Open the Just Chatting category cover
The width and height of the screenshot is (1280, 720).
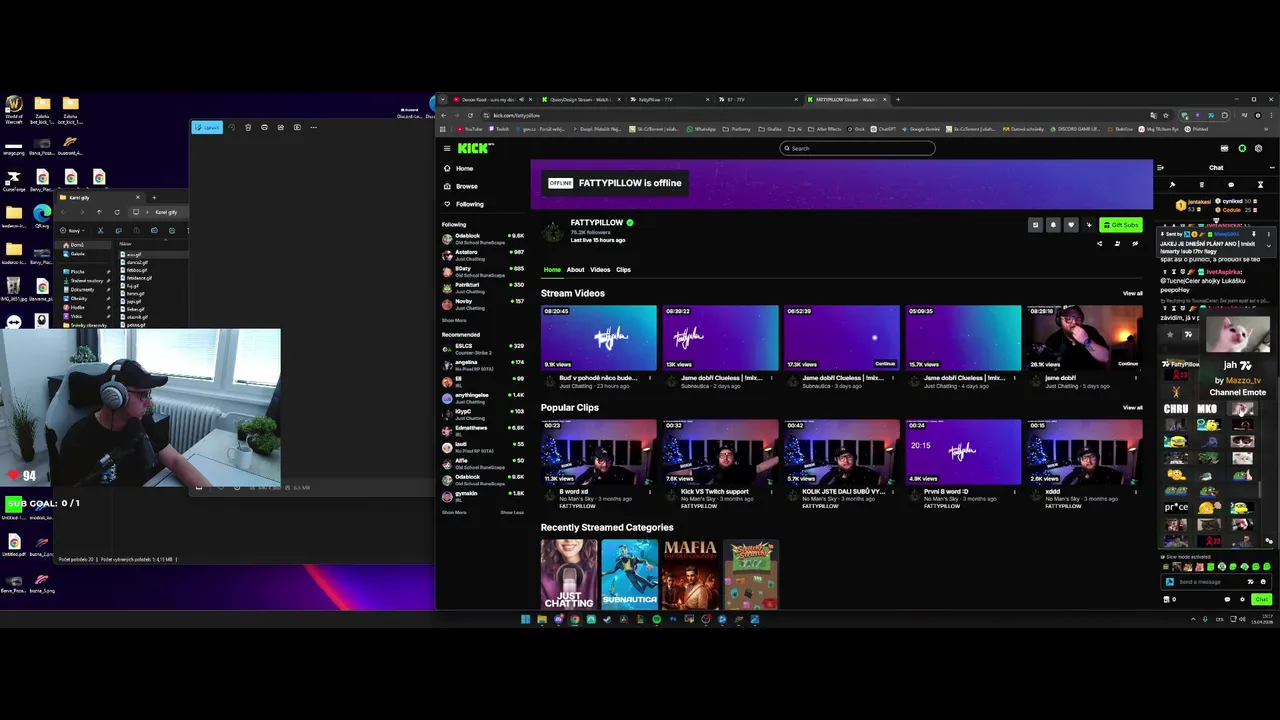pos(569,574)
